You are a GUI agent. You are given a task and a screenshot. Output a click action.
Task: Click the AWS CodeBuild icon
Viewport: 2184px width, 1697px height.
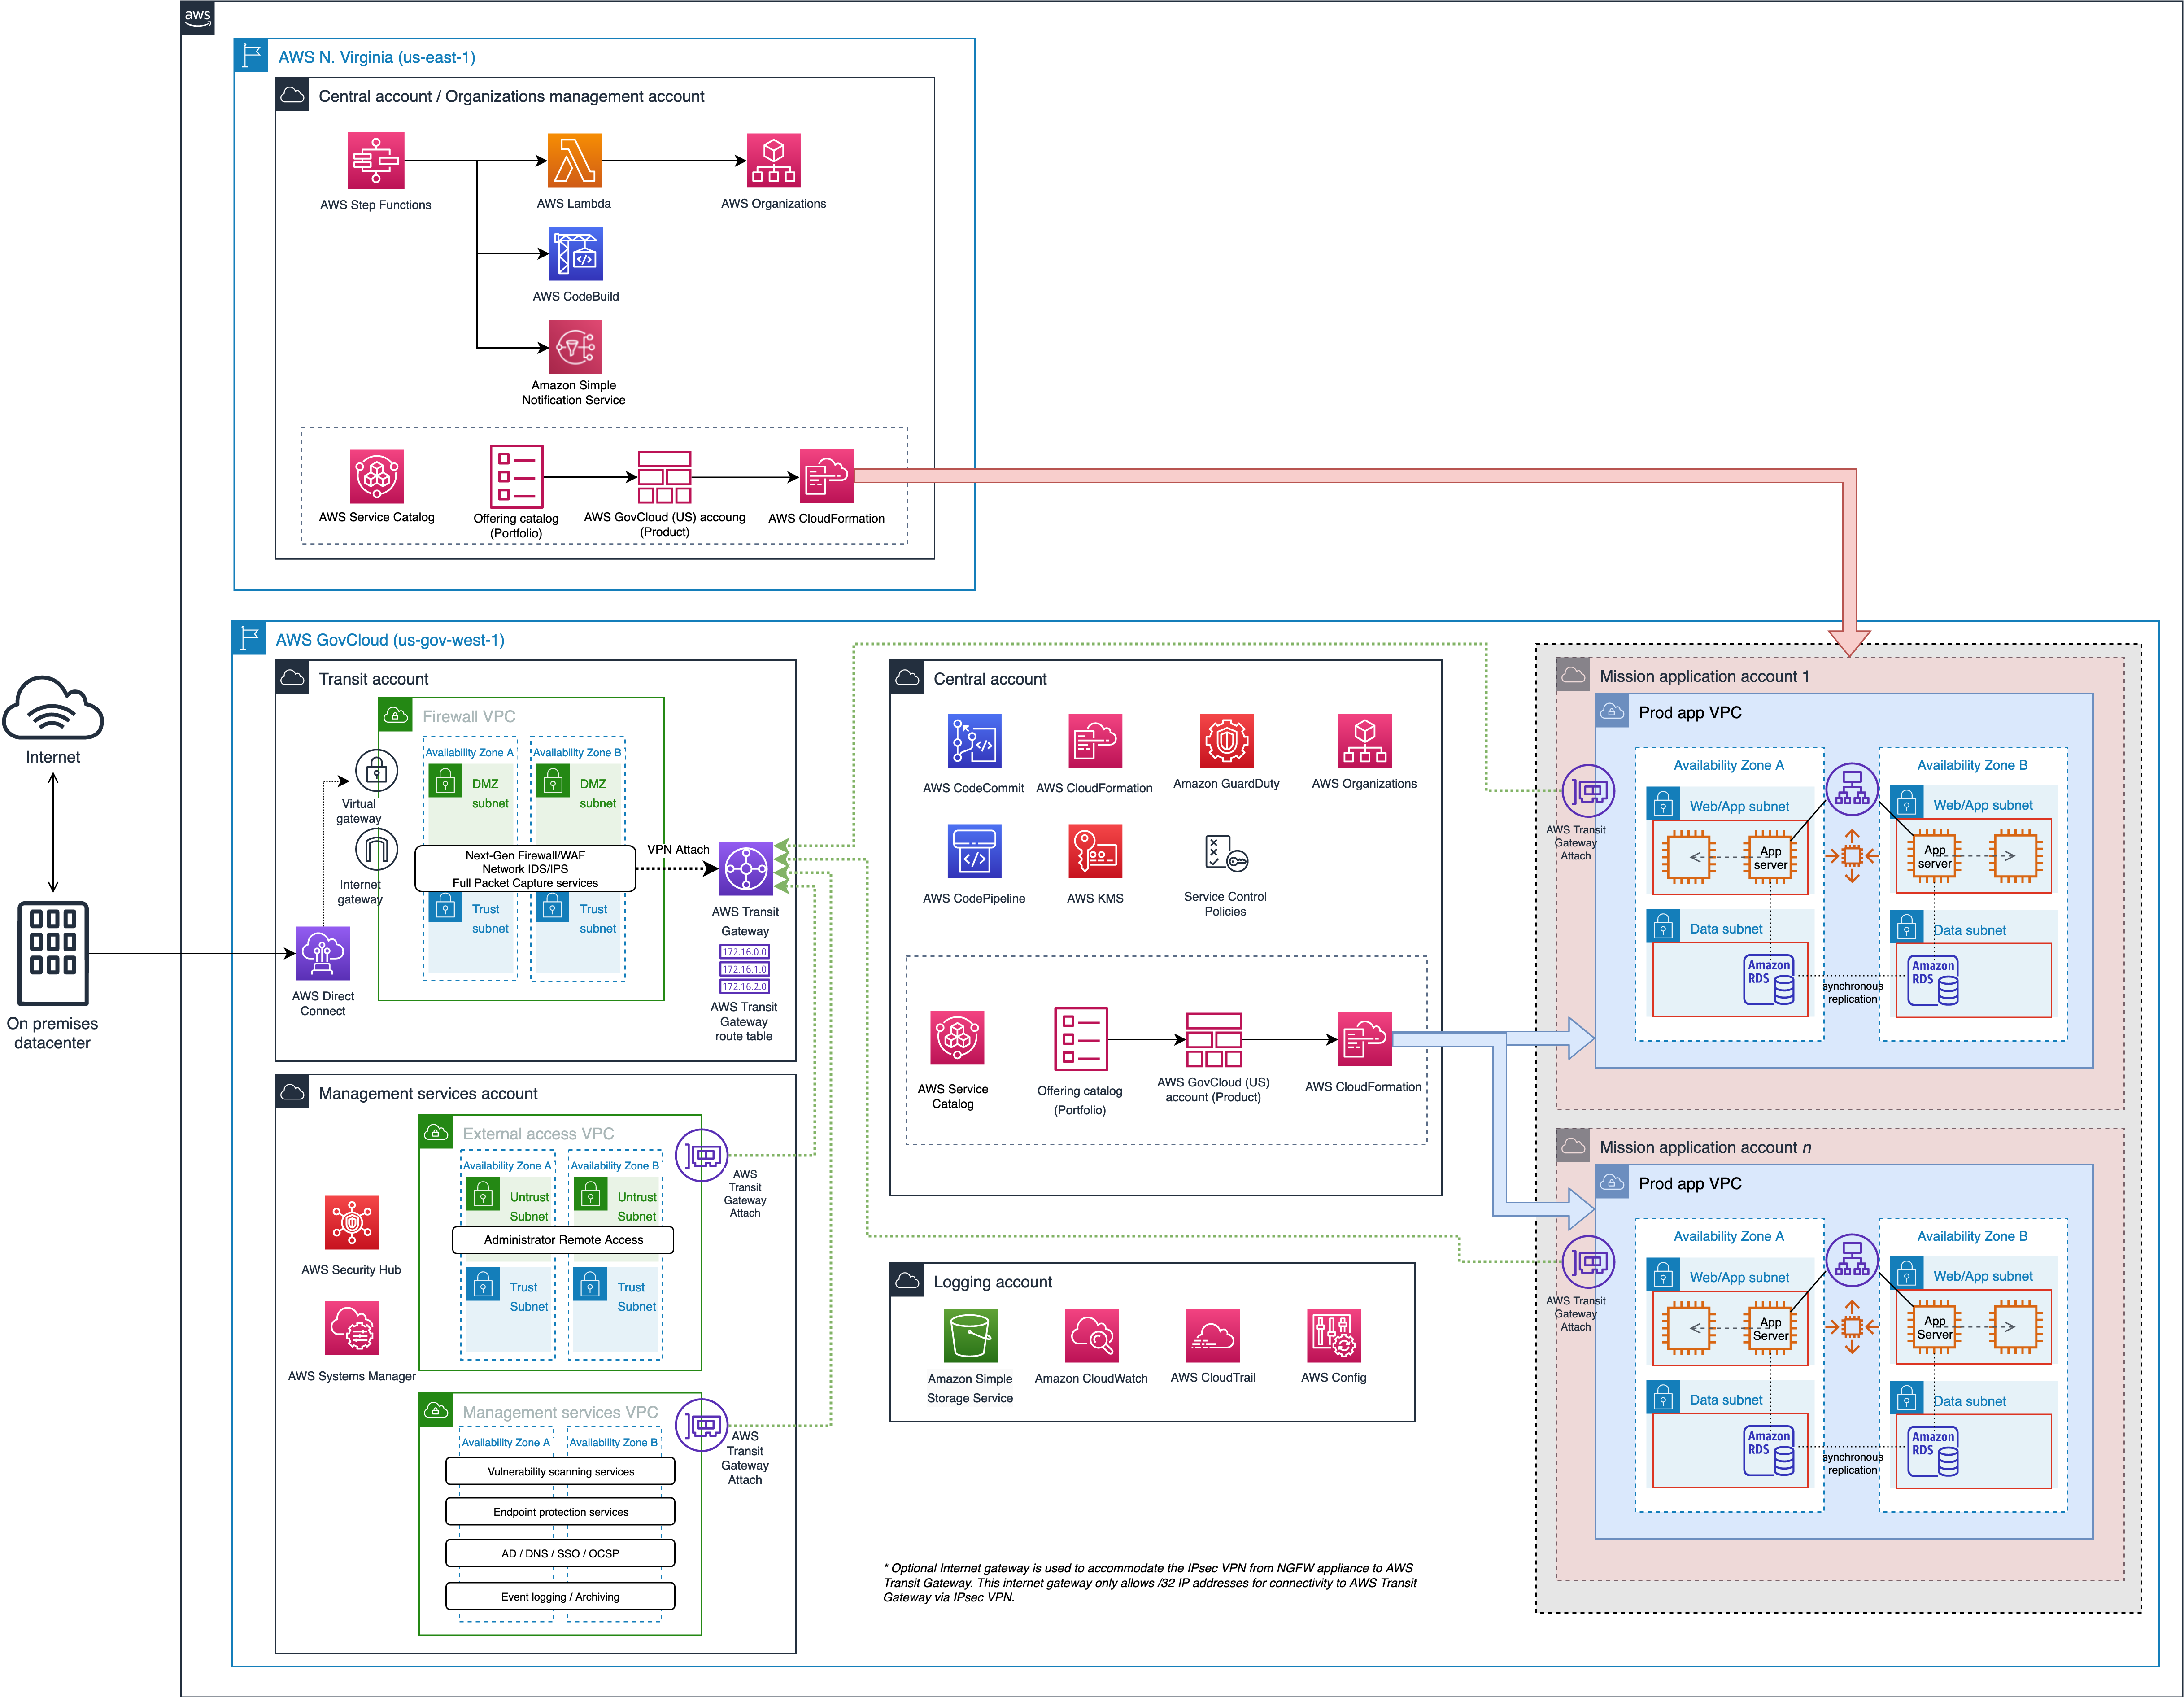pos(575,253)
